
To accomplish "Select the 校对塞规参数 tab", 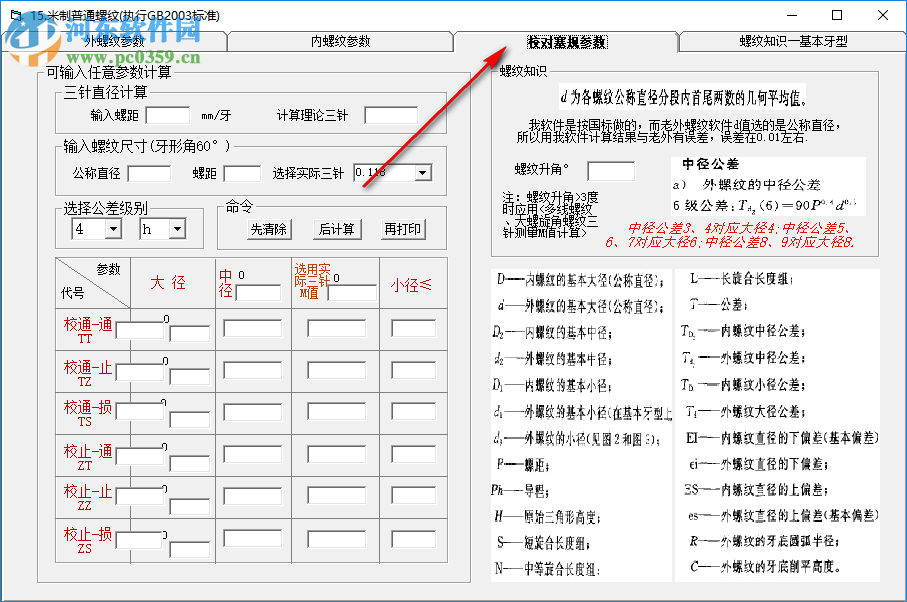I will tap(565, 40).
